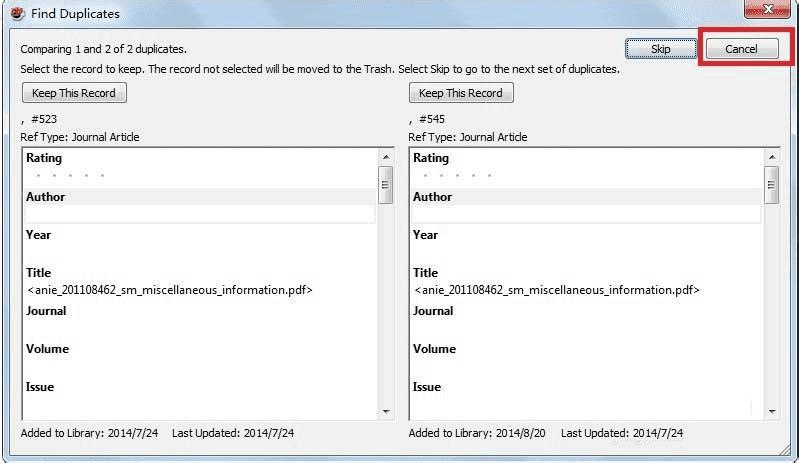799x463 pixels.
Task: Keep record #545
Action: coord(461,93)
